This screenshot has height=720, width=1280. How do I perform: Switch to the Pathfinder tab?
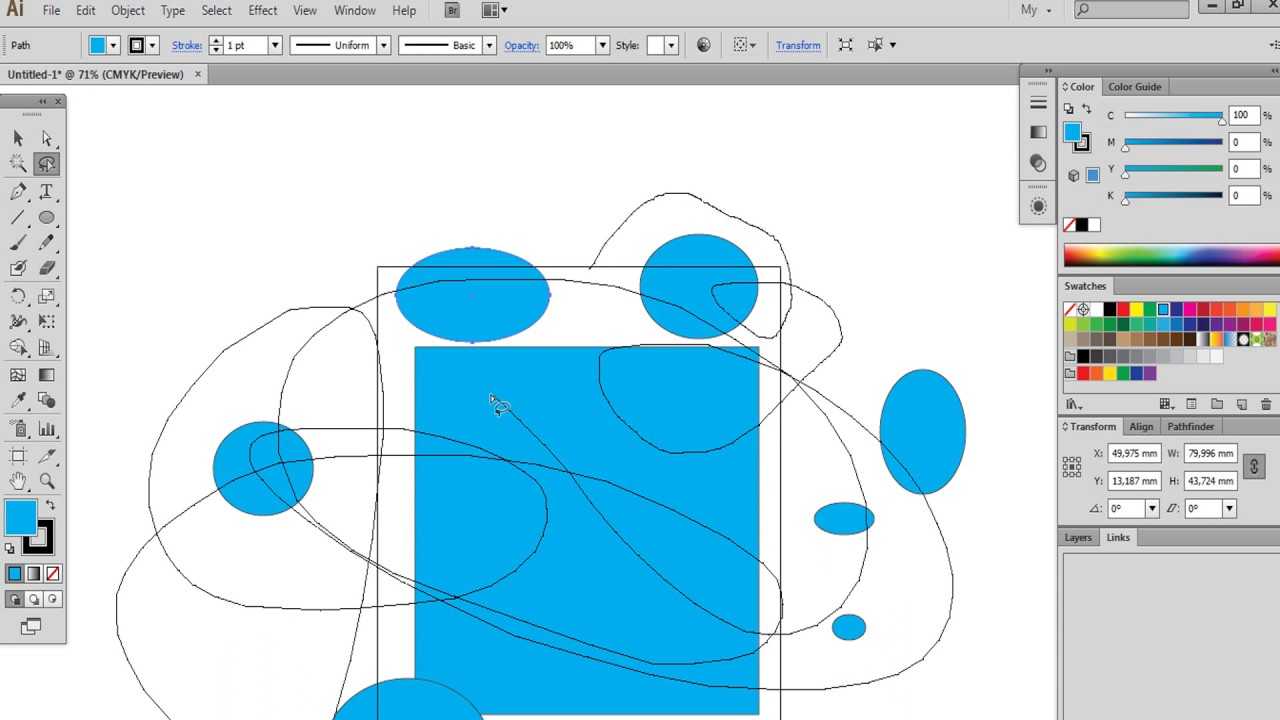[1190, 426]
